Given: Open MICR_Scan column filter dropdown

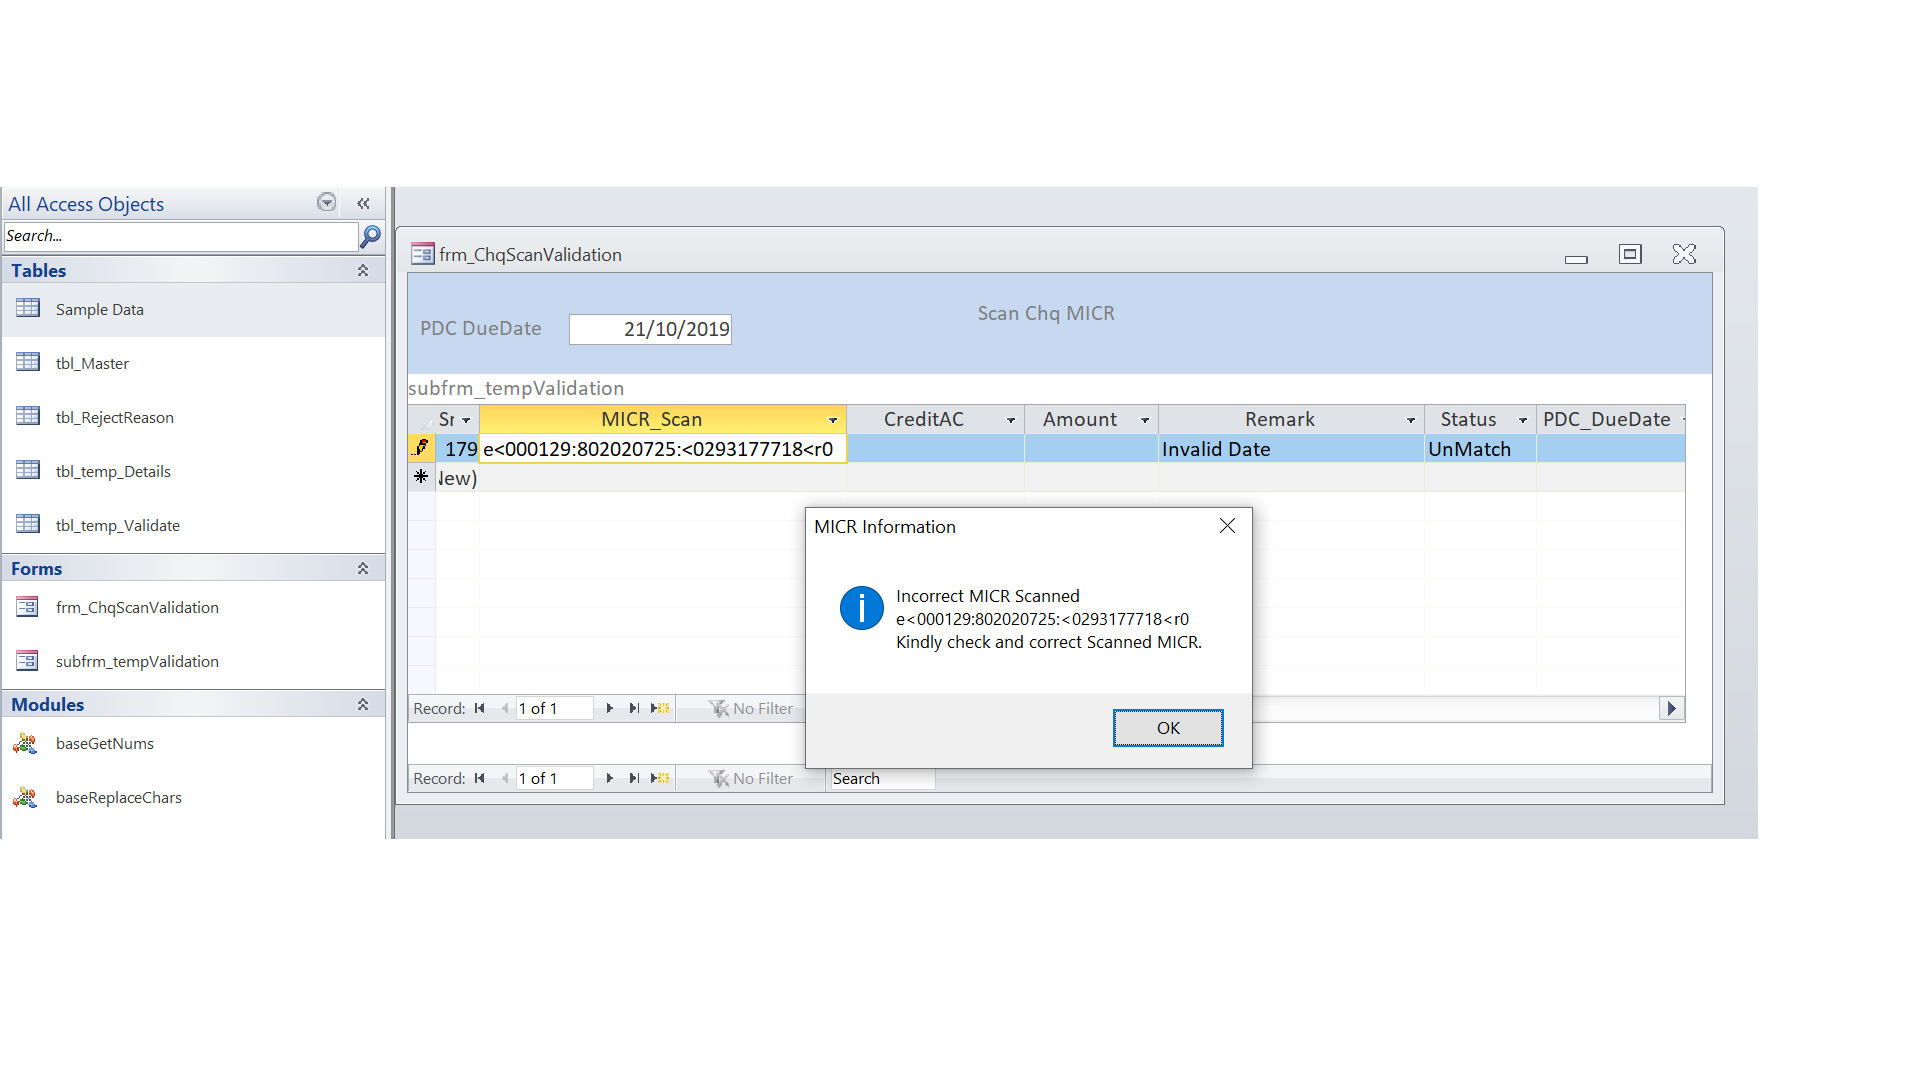Looking at the screenshot, I should tap(833, 420).
